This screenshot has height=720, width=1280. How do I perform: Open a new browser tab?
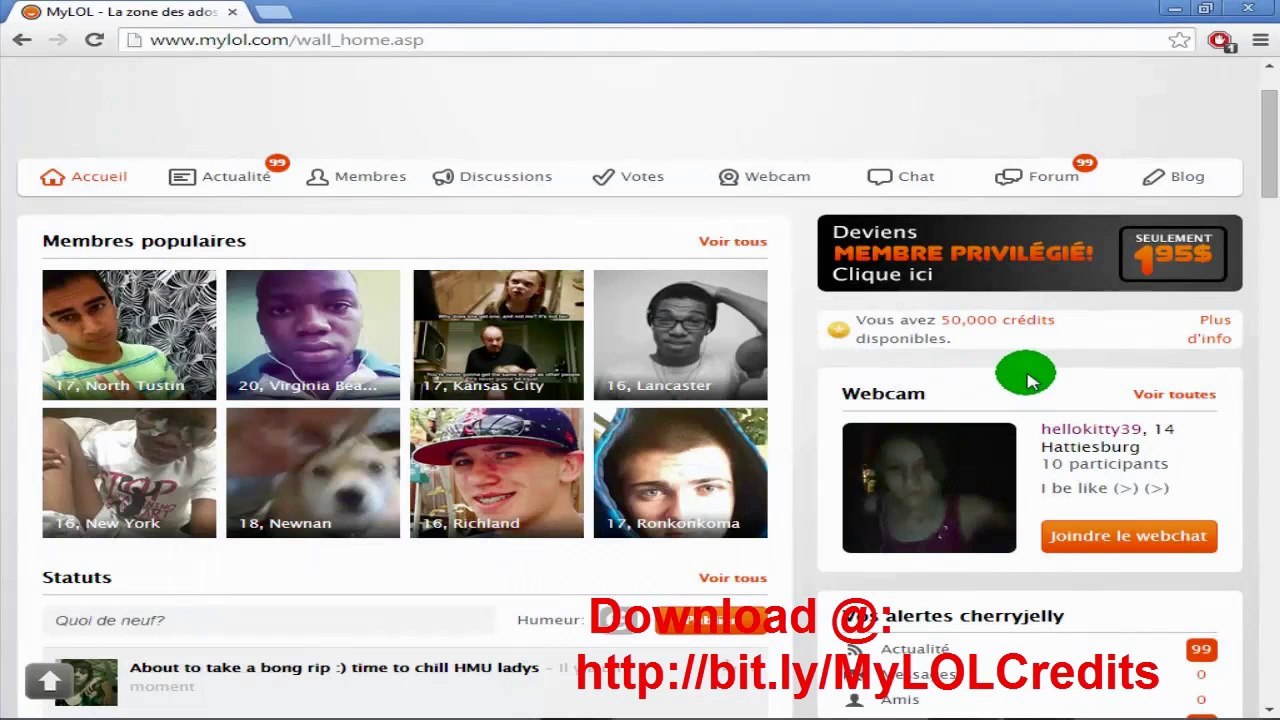pyautogui.click(x=273, y=12)
